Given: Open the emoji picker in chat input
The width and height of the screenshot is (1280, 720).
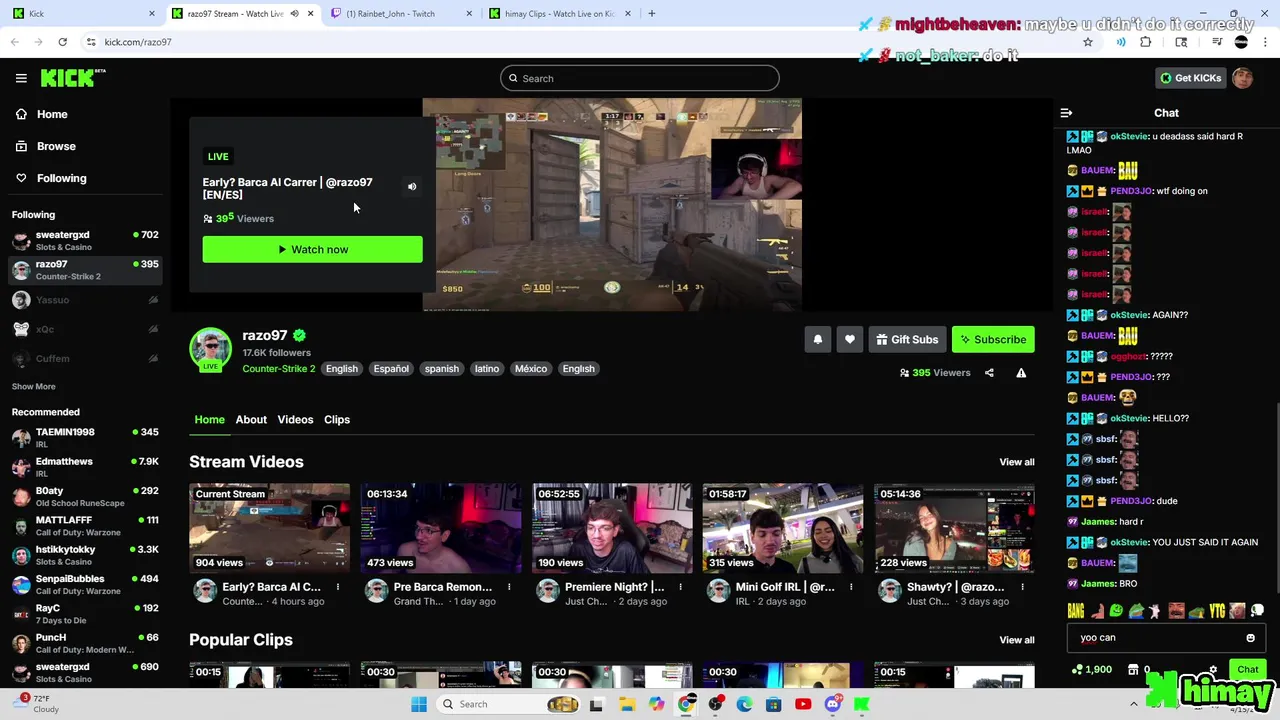Looking at the screenshot, I should (1250, 638).
